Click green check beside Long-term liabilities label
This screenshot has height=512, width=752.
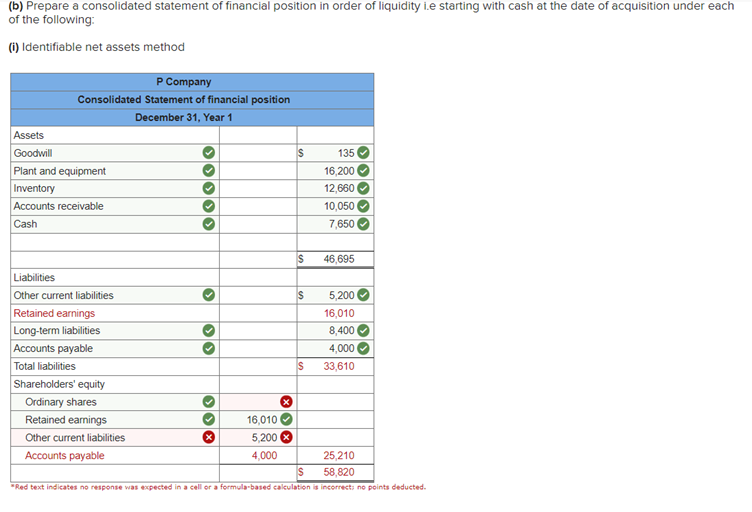click(x=209, y=330)
